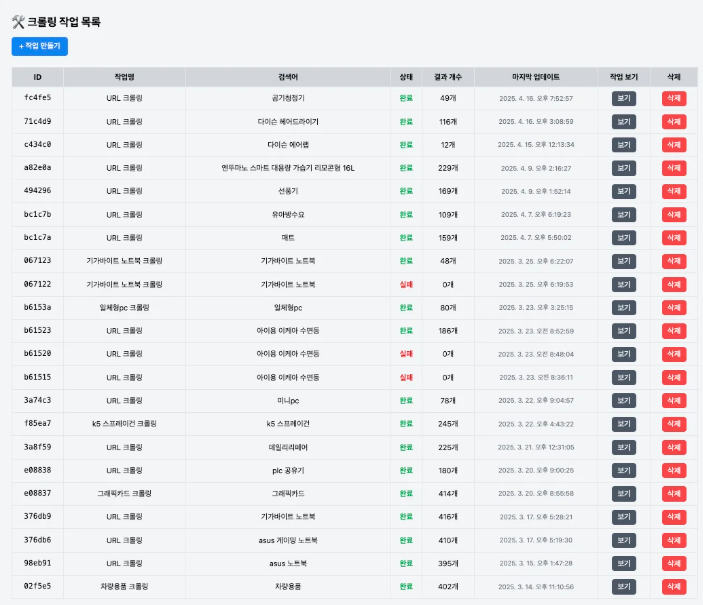The image size is (703, 605).
Task: Open 보기 for job fc4fe5
Action: click(x=623, y=98)
